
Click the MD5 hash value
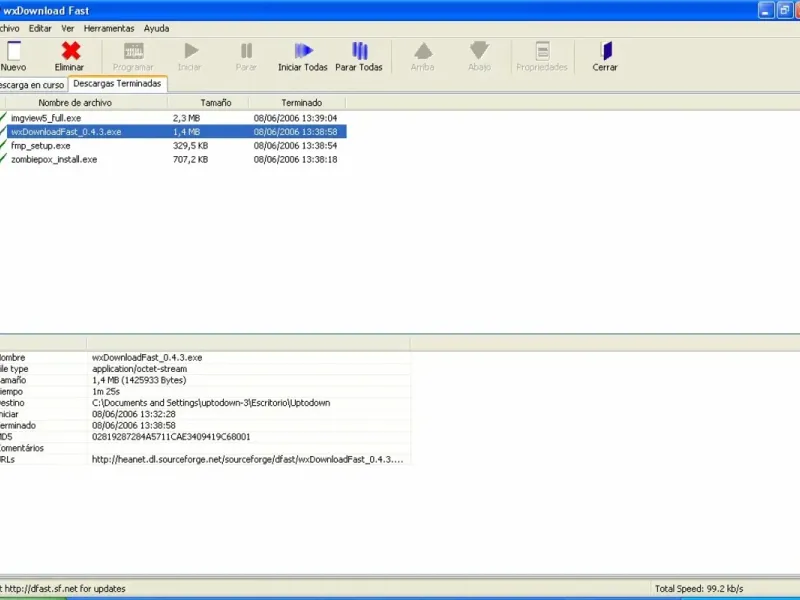point(171,437)
